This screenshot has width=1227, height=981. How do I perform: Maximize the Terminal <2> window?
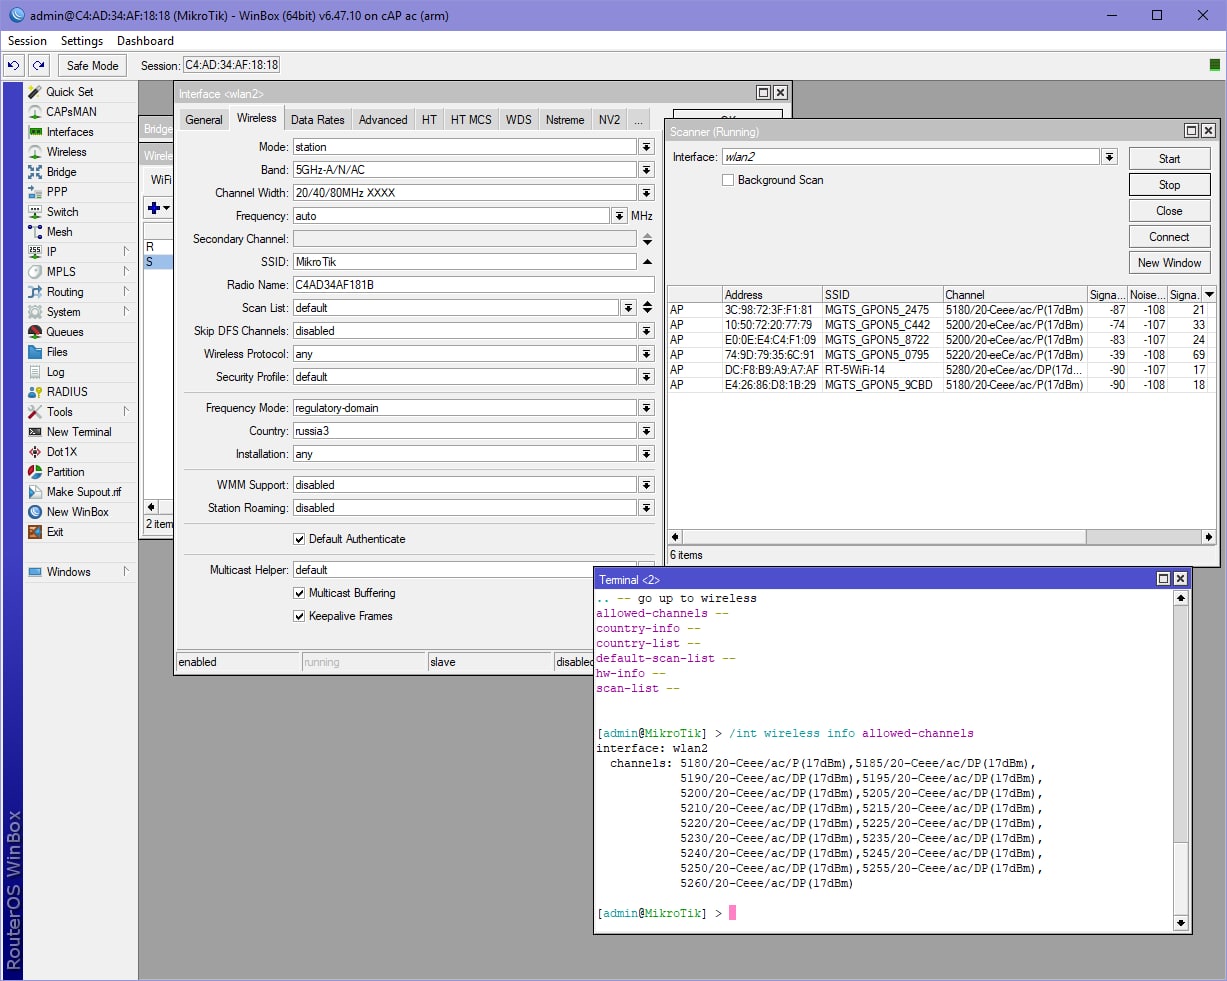coord(1163,578)
